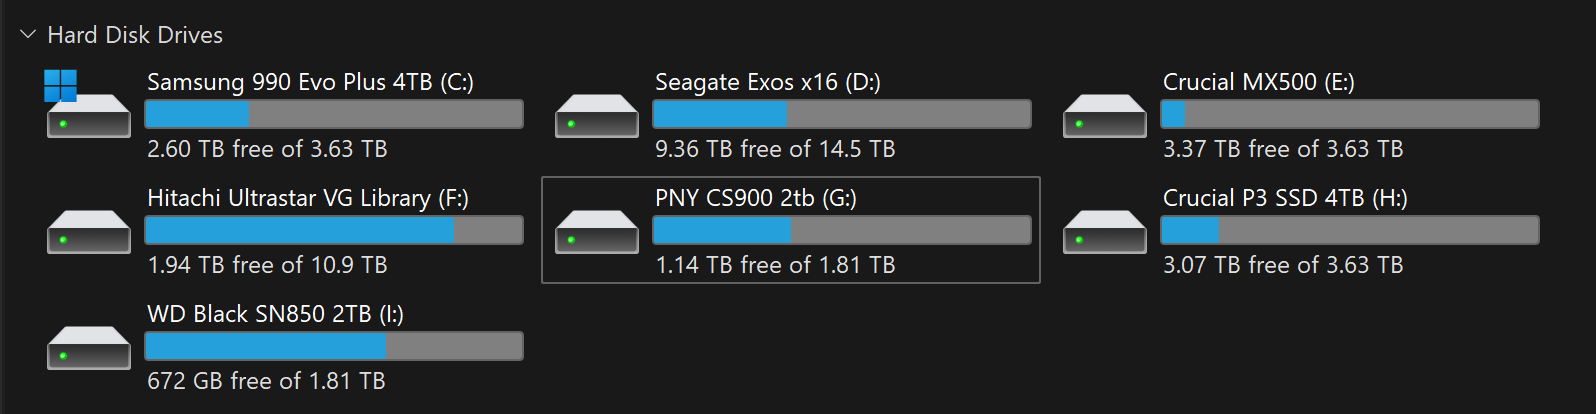
Task: Collapse the Hard Disk Drives section chevron
Action: click(x=27, y=34)
